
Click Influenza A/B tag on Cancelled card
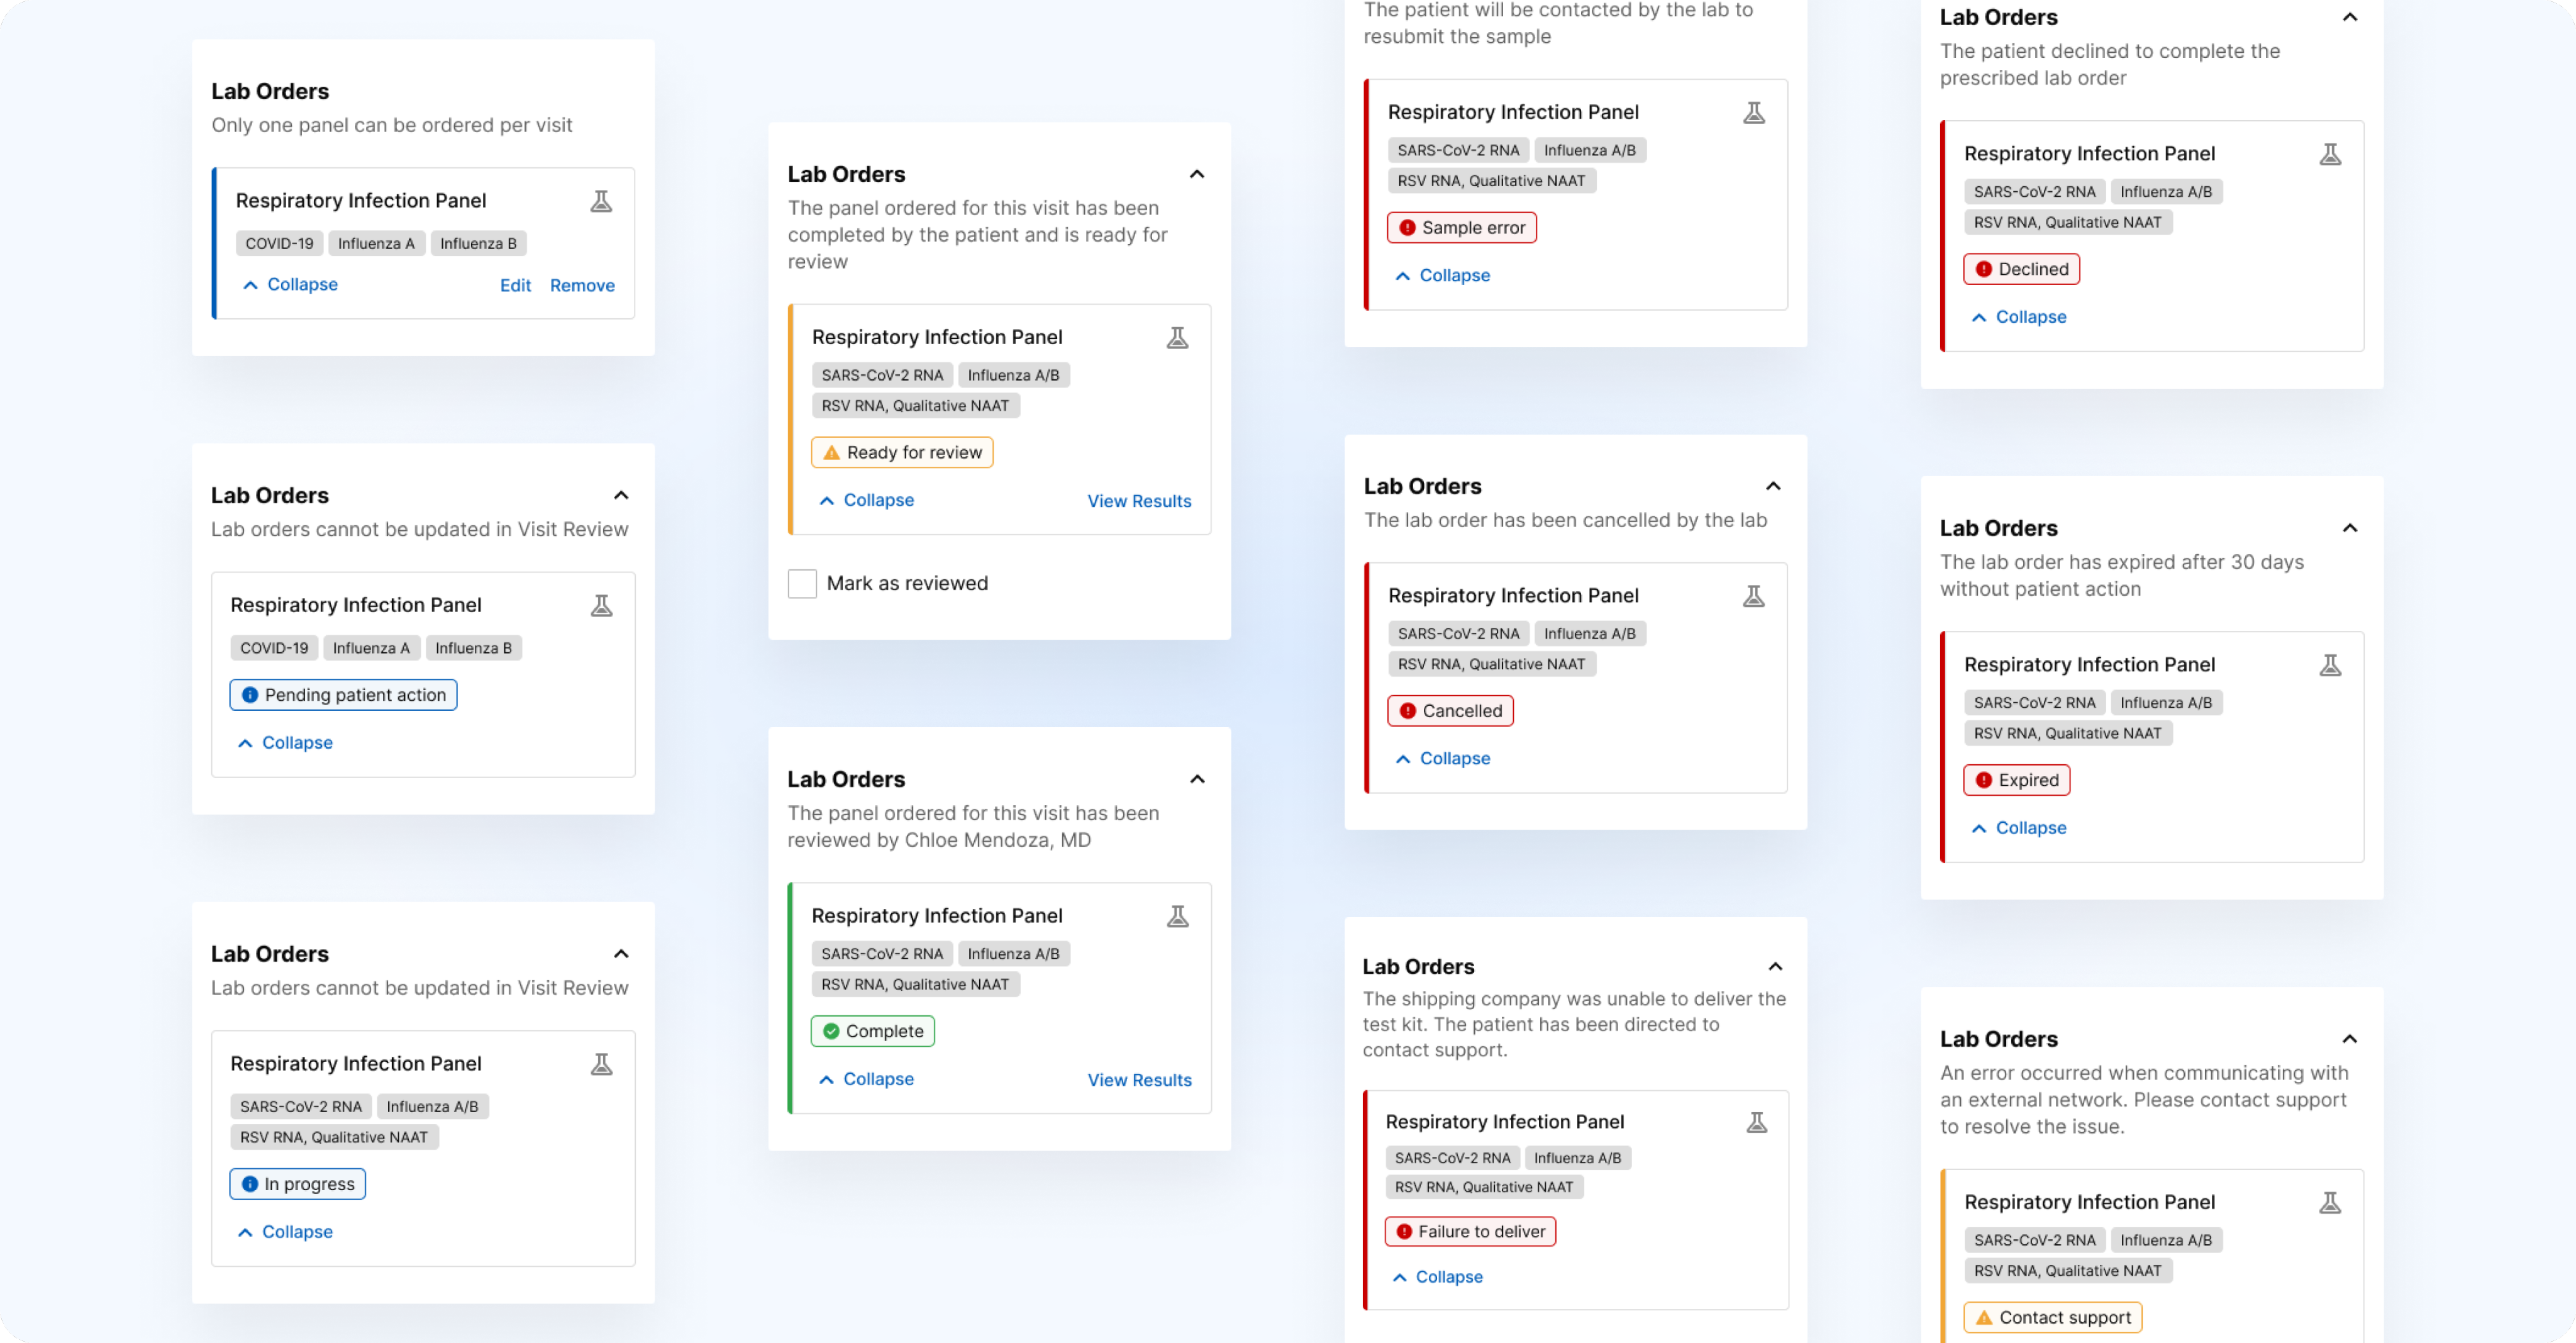pos(1589,634)
